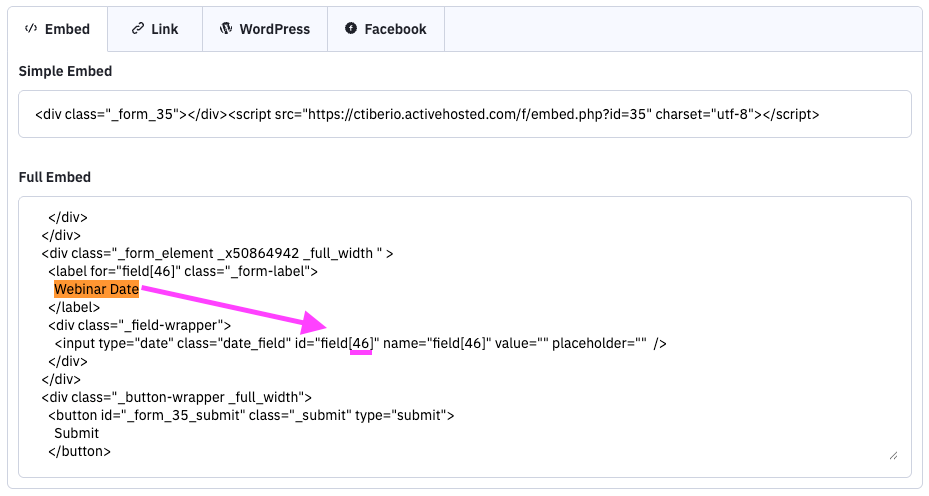
Task: Click the Facebook logo icon
Action: pos(351,29)
